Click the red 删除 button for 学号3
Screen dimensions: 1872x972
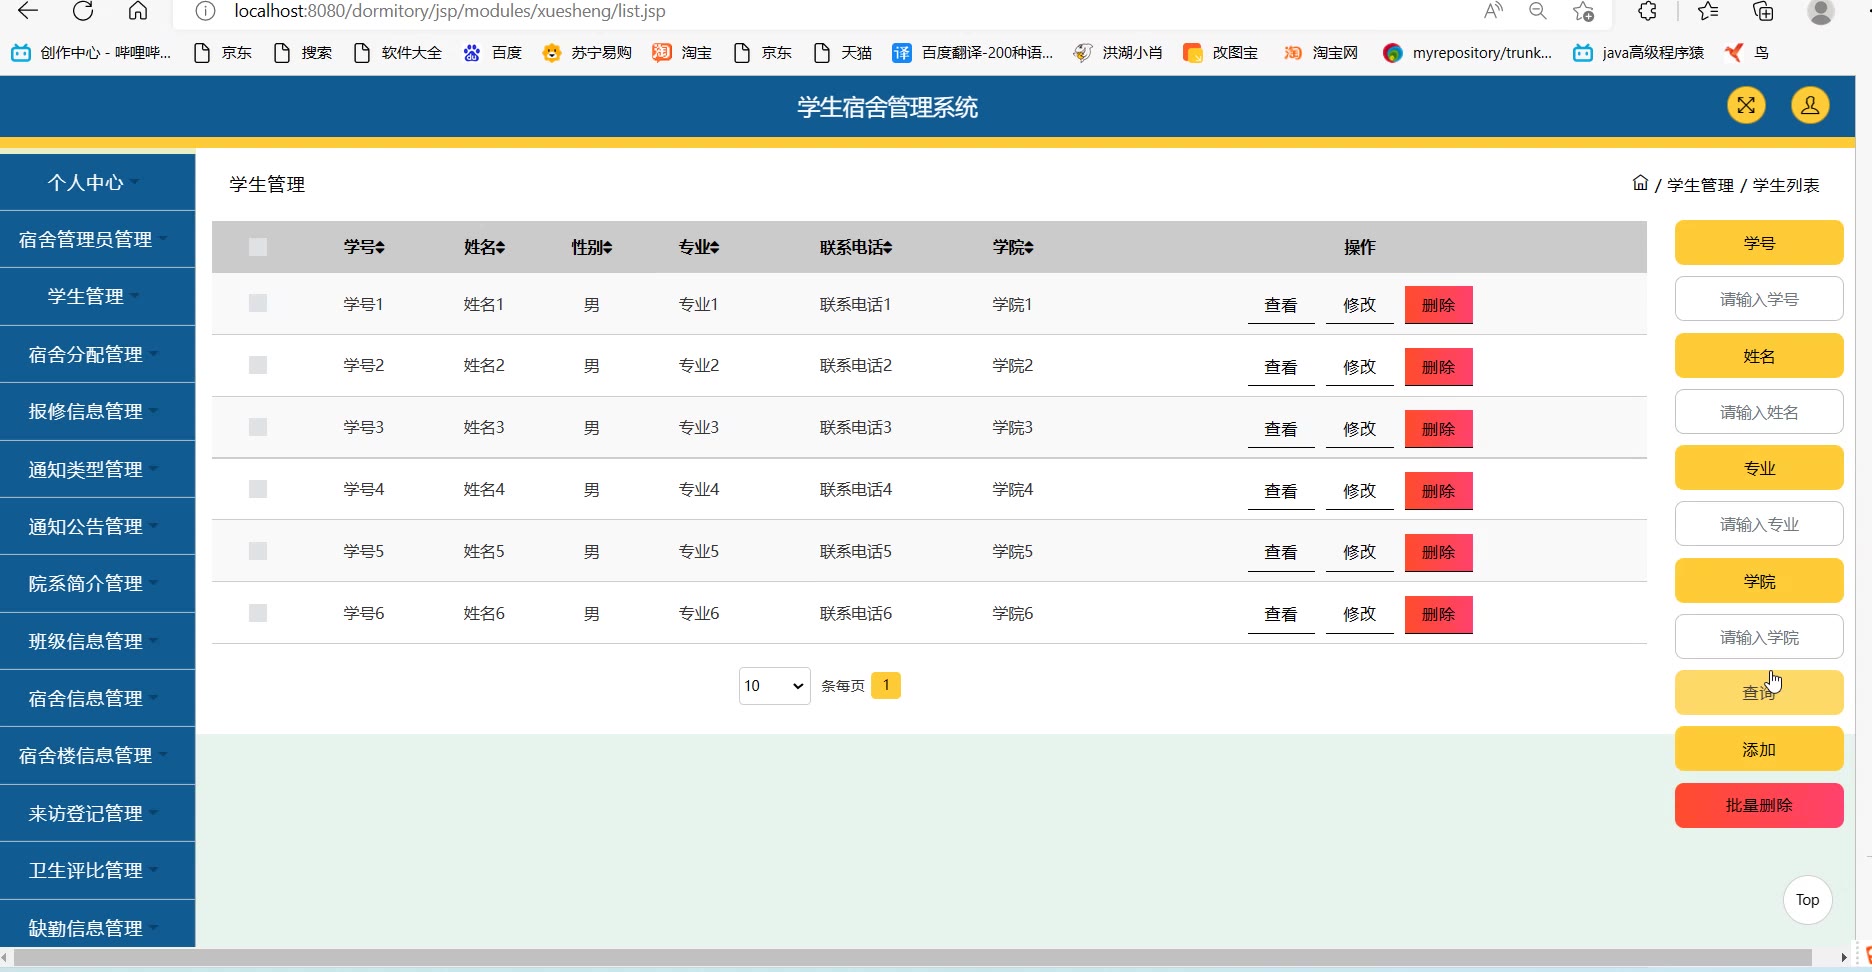pyautogui.click(x=1438, y=429)
